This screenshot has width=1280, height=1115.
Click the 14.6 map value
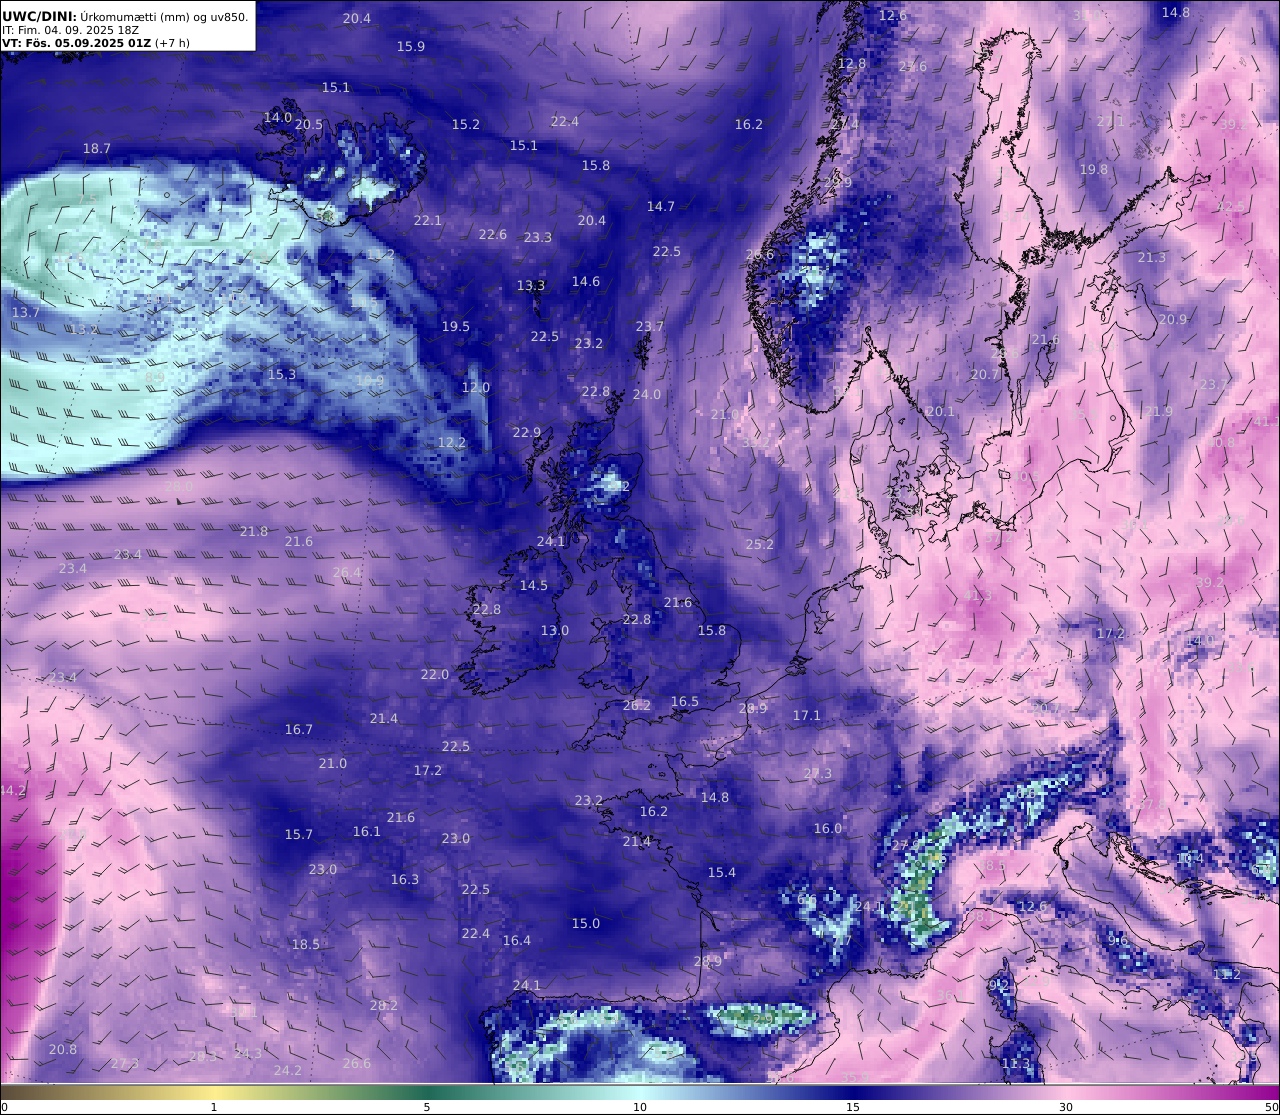[x=586, y=282]
